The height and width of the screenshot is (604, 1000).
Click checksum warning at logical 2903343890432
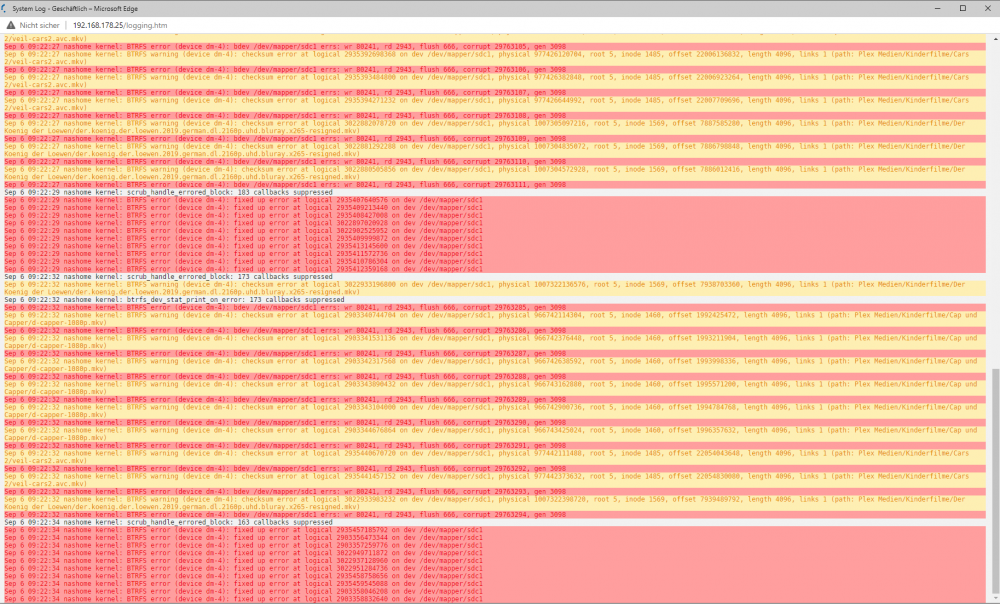[494, 388]
